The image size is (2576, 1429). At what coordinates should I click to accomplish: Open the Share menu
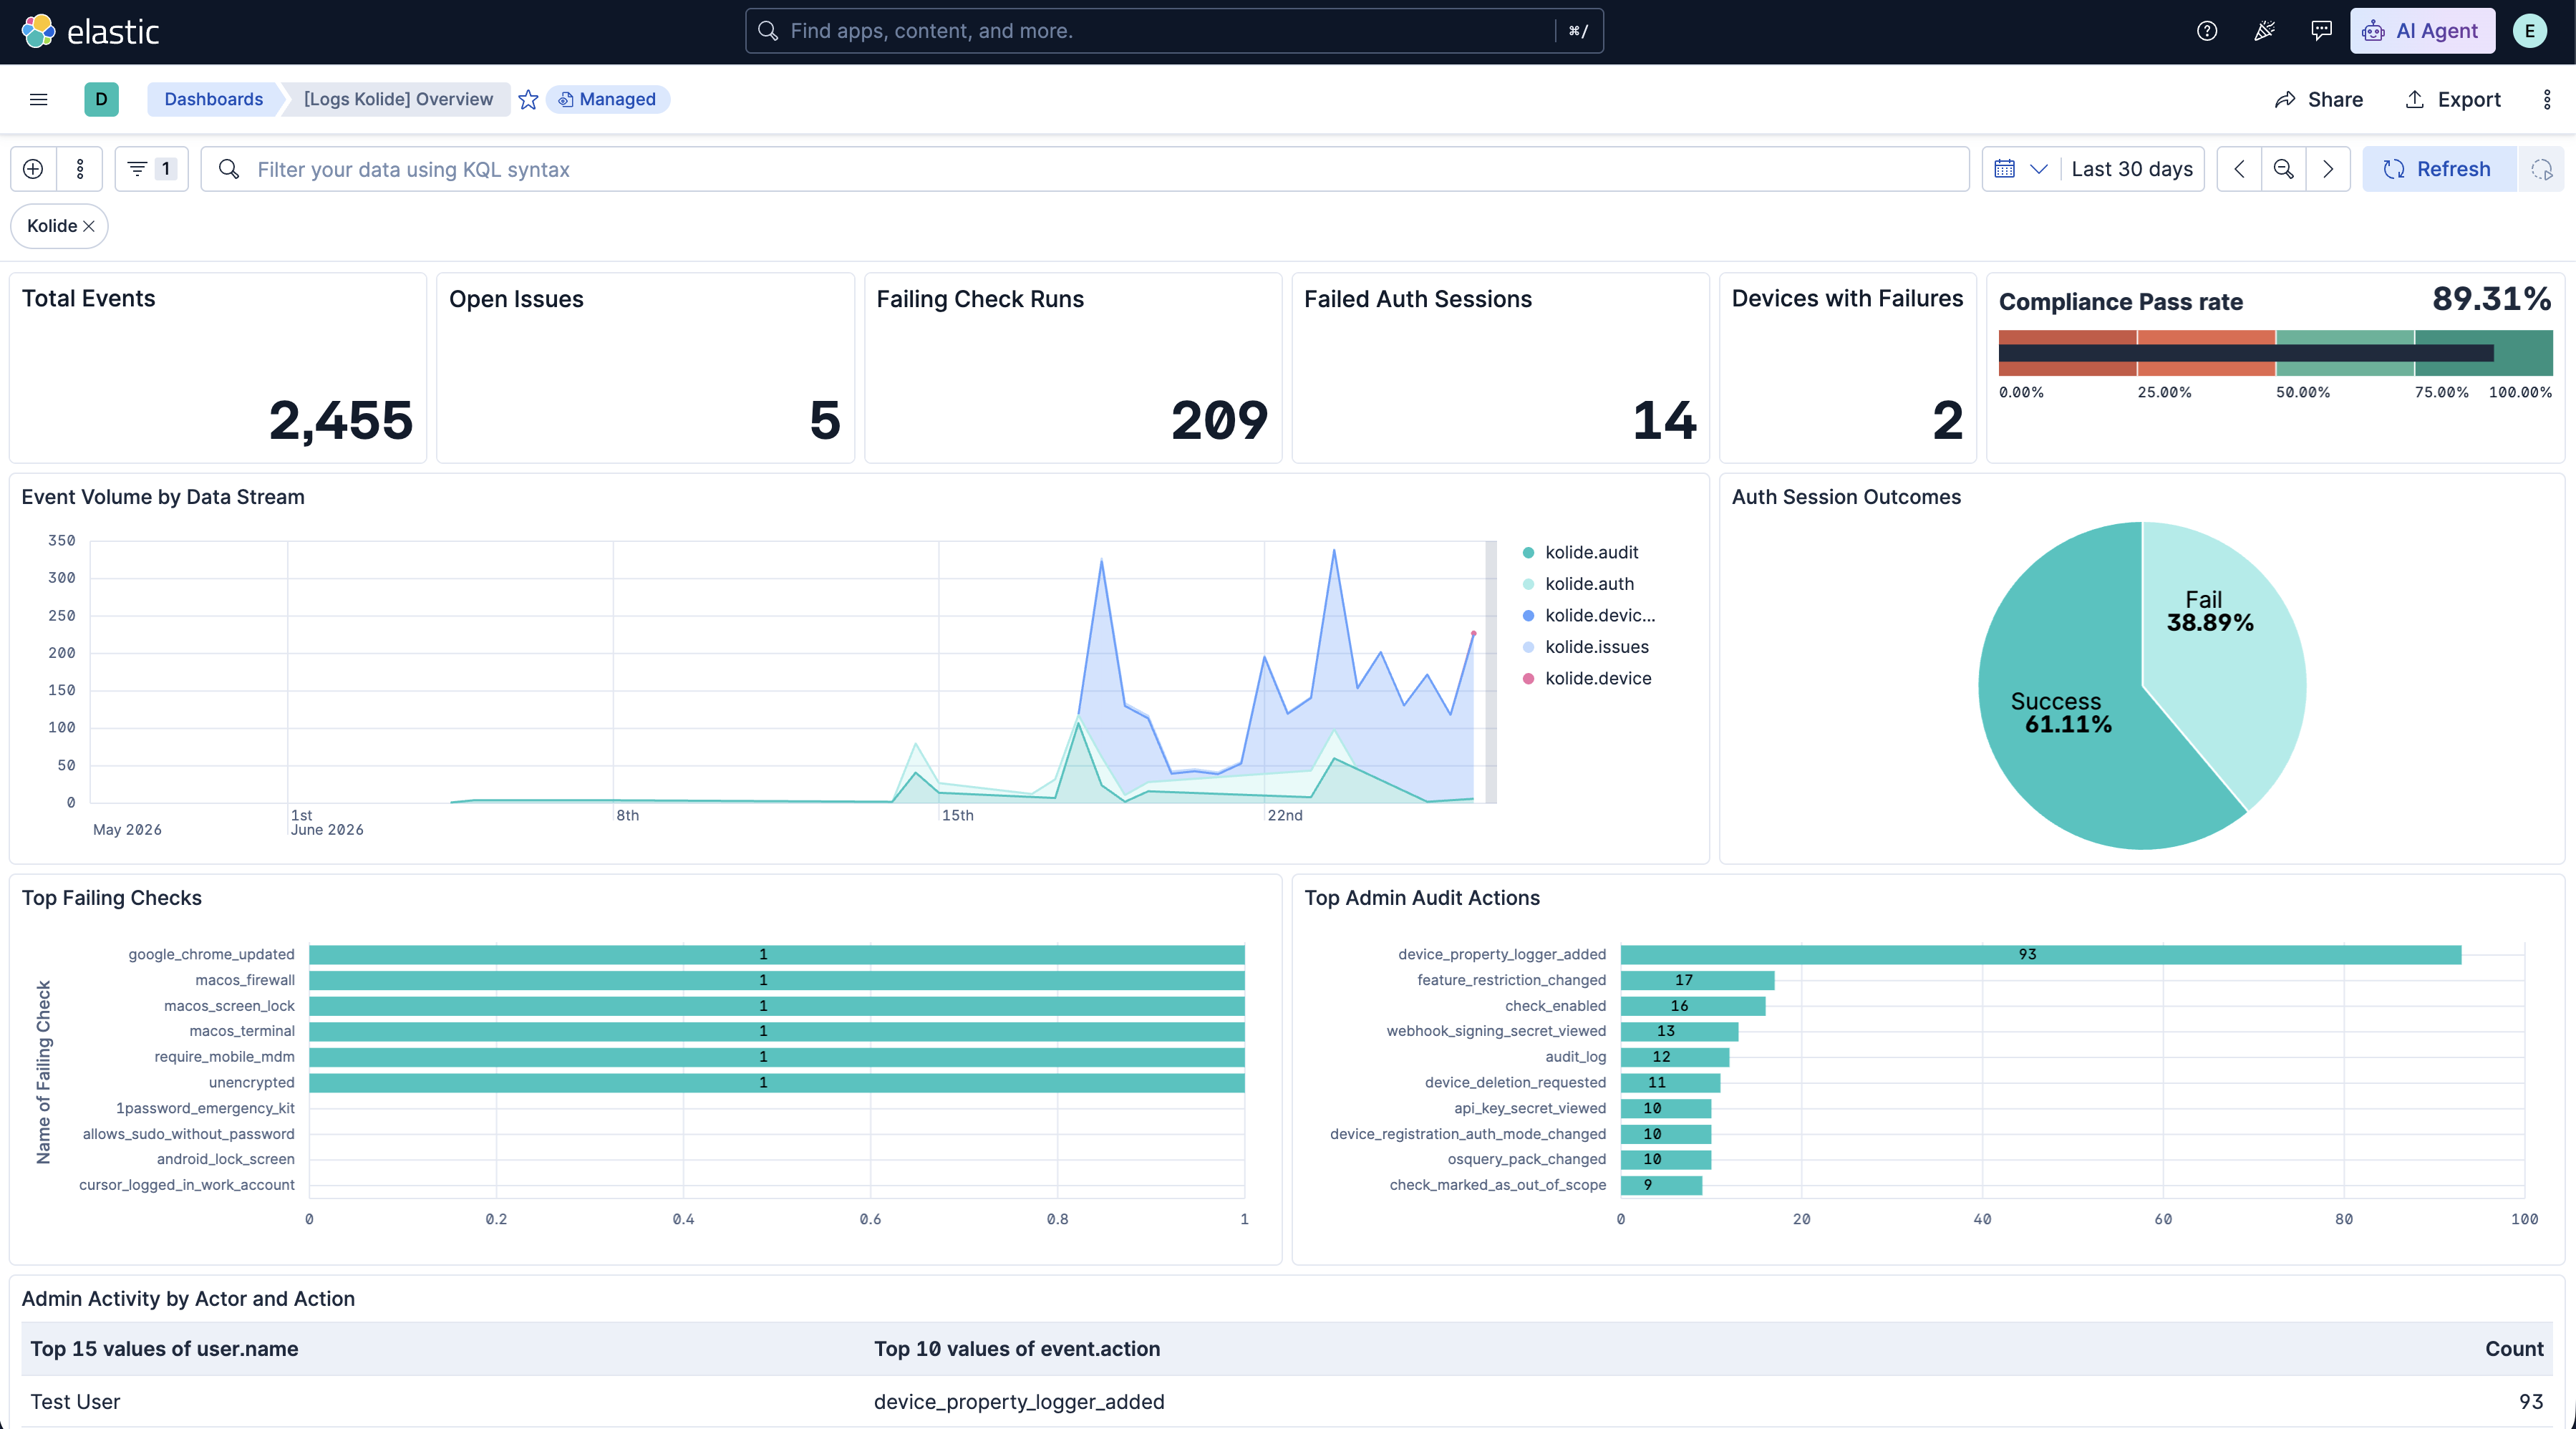(x=2318, y=99)
